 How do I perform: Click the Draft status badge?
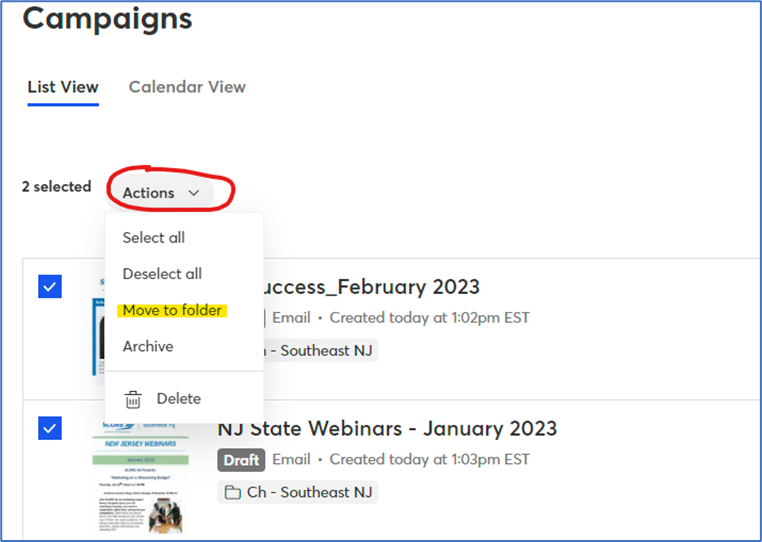241,460
